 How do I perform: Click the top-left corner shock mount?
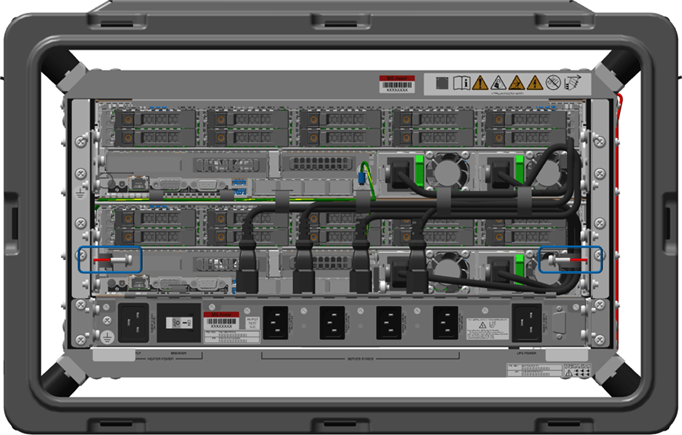click(65, 69)
